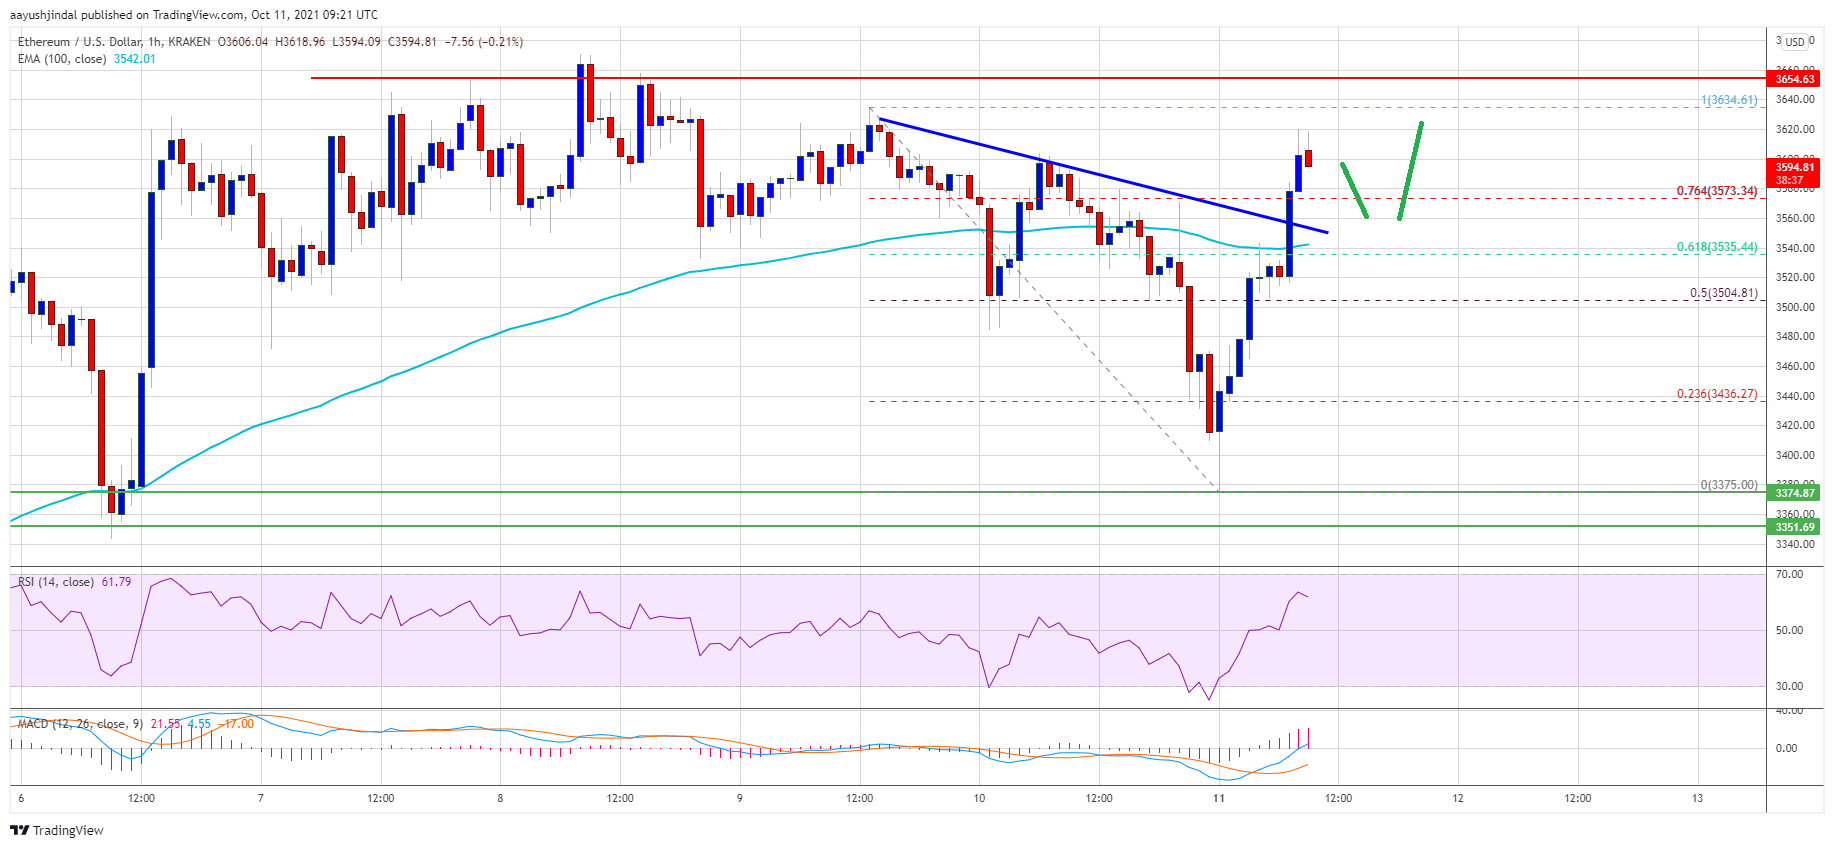
Task: Click the green 3351.69 support price tag
Action: (x=1795, y=527)
